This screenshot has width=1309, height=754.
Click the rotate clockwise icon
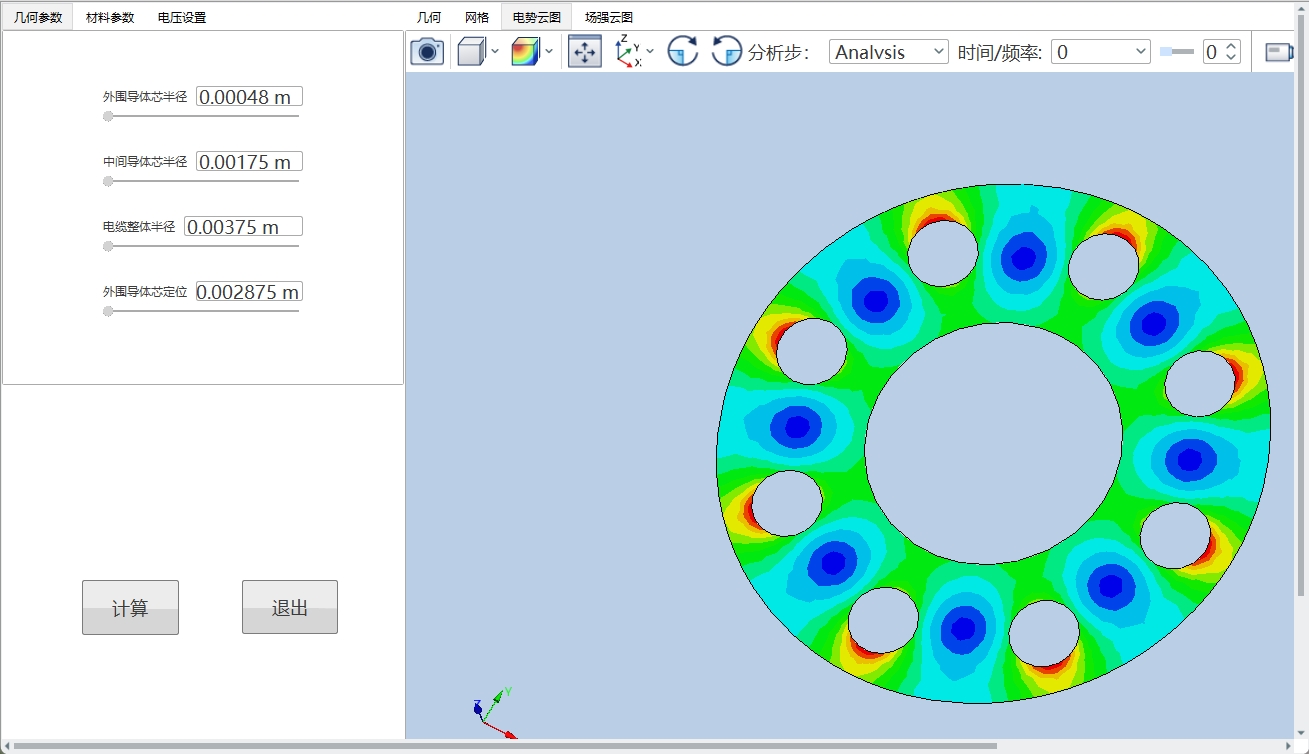point(682,52)
